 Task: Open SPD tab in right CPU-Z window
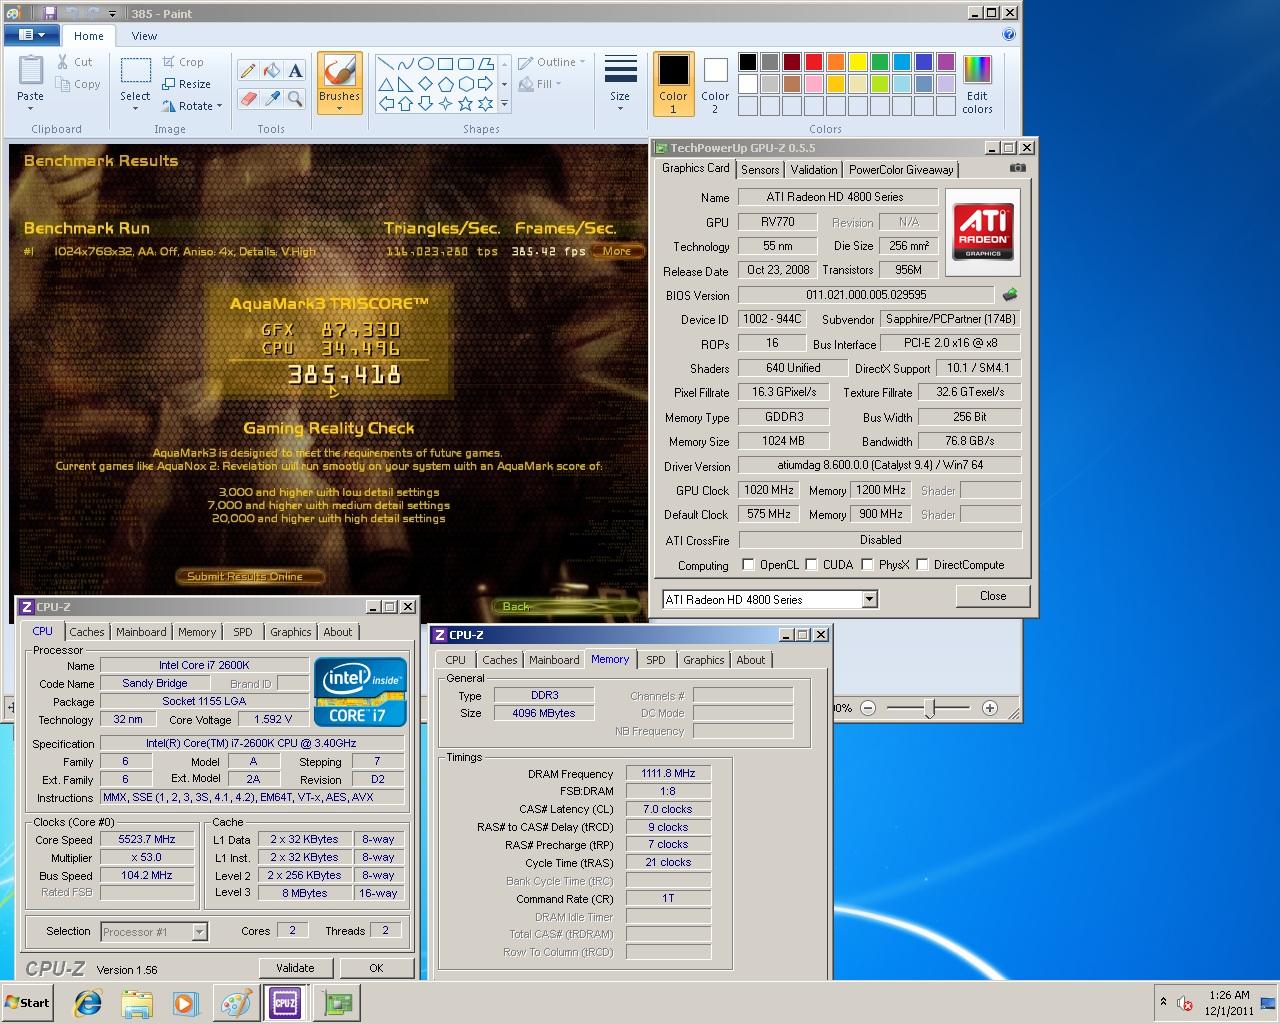pyautogui.click(x=656, y=660)
